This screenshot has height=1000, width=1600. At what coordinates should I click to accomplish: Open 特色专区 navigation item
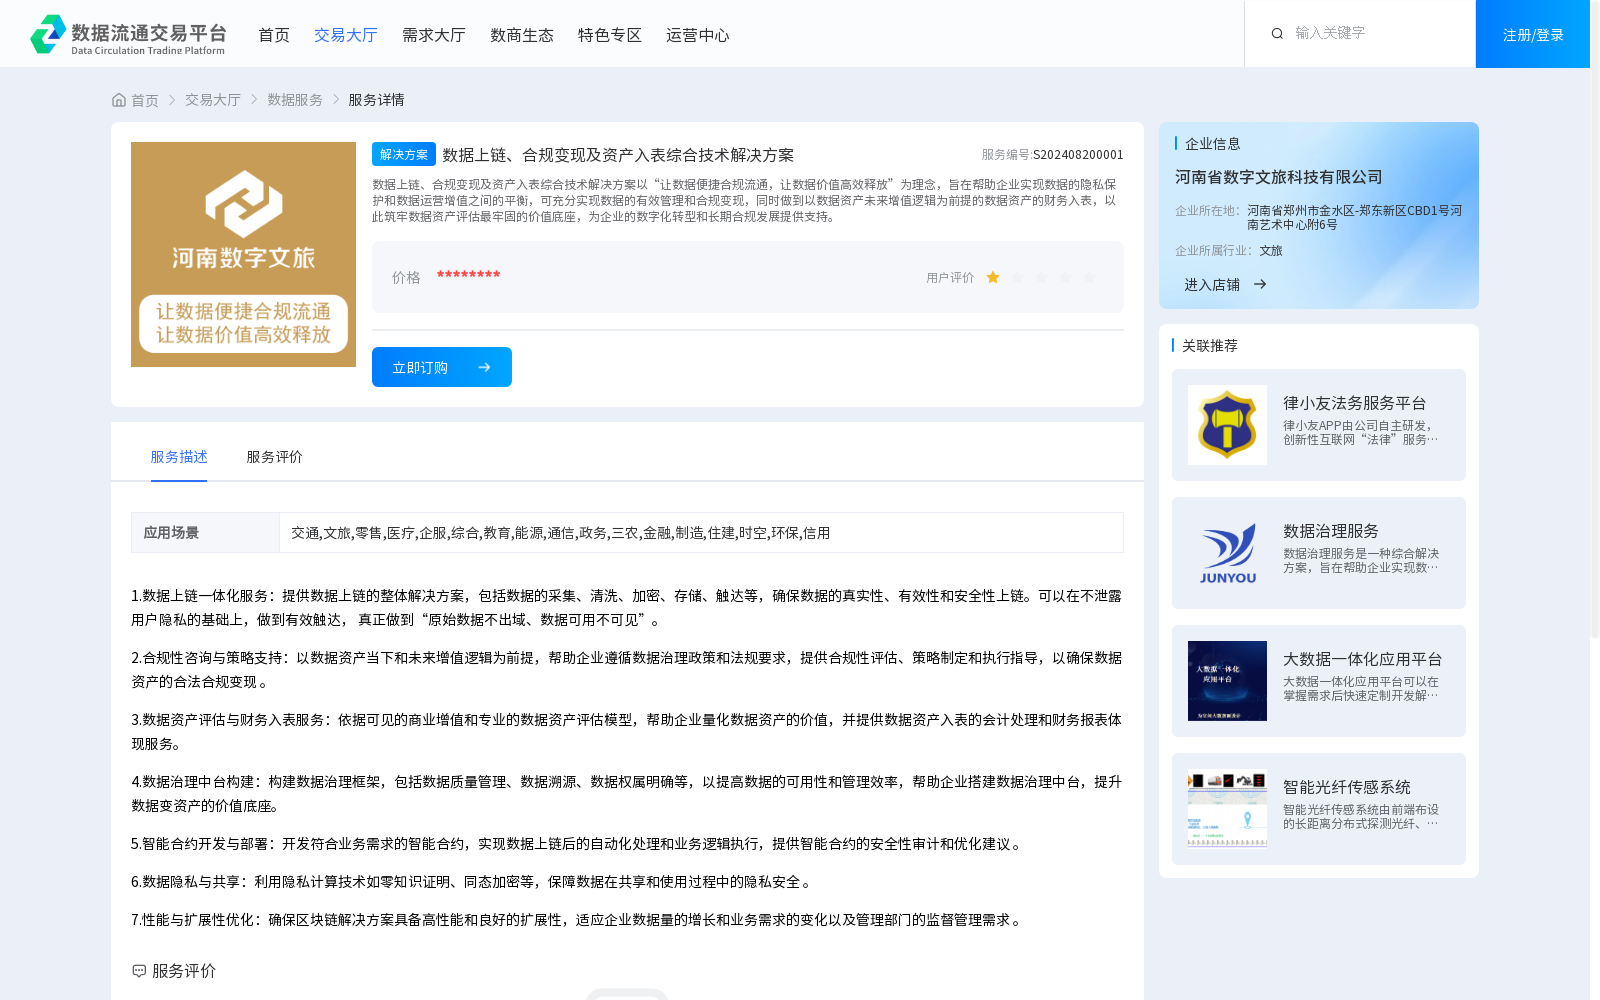pos(610,35)
